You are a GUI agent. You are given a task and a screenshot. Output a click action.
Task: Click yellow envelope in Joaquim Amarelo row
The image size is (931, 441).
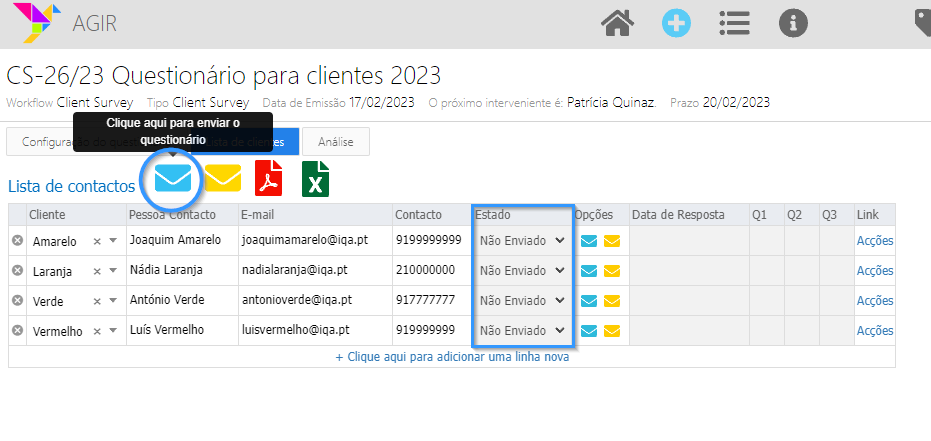tap(612, 241)
